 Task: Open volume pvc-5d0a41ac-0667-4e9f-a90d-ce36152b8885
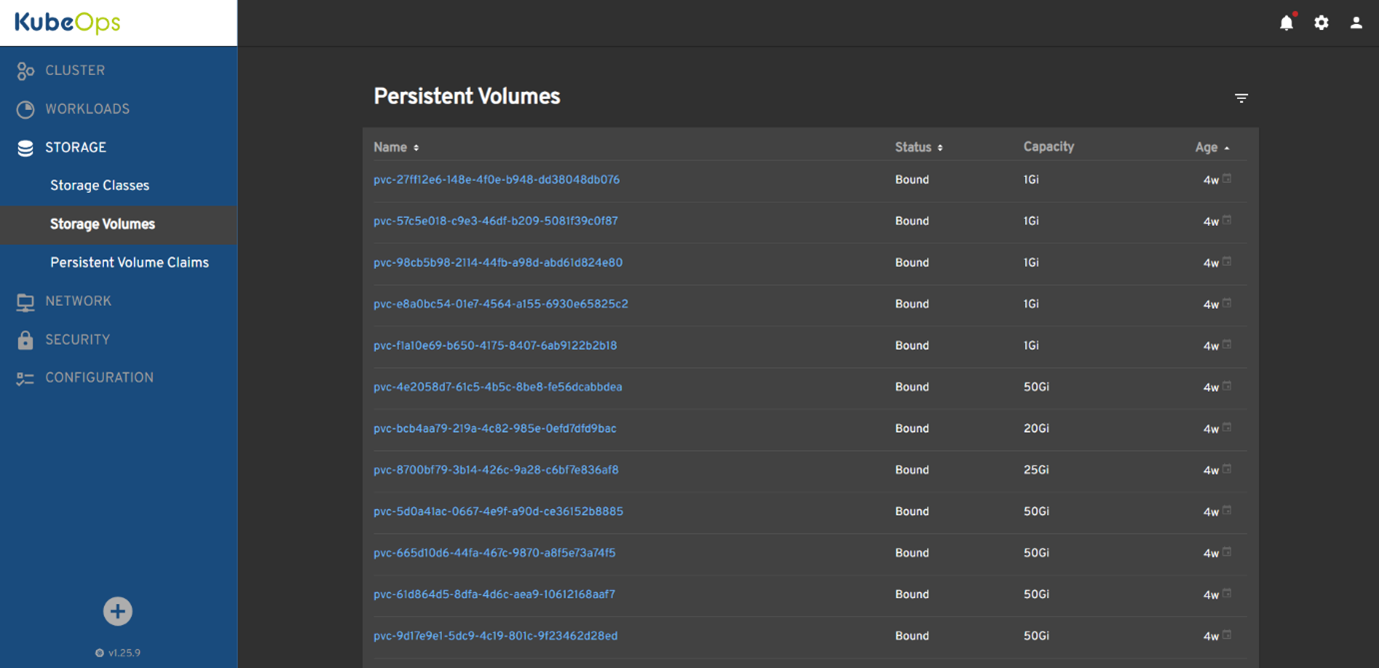coord(498,512)
